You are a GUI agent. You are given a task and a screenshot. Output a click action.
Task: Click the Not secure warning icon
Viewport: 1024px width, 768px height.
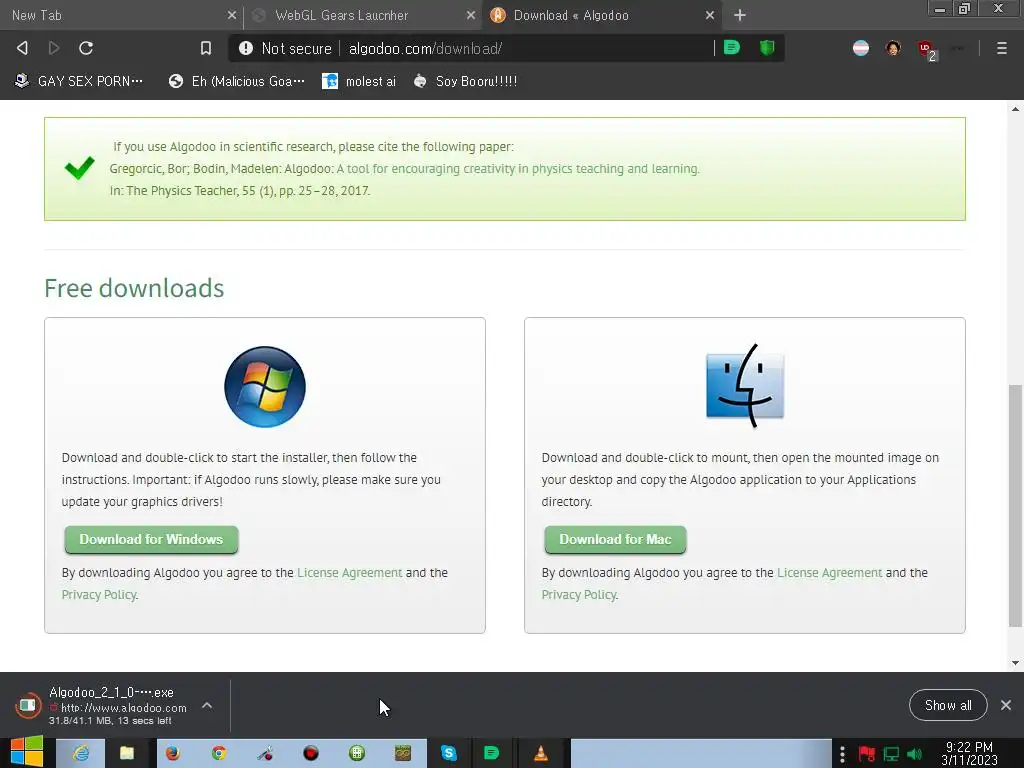pos(246,48)
